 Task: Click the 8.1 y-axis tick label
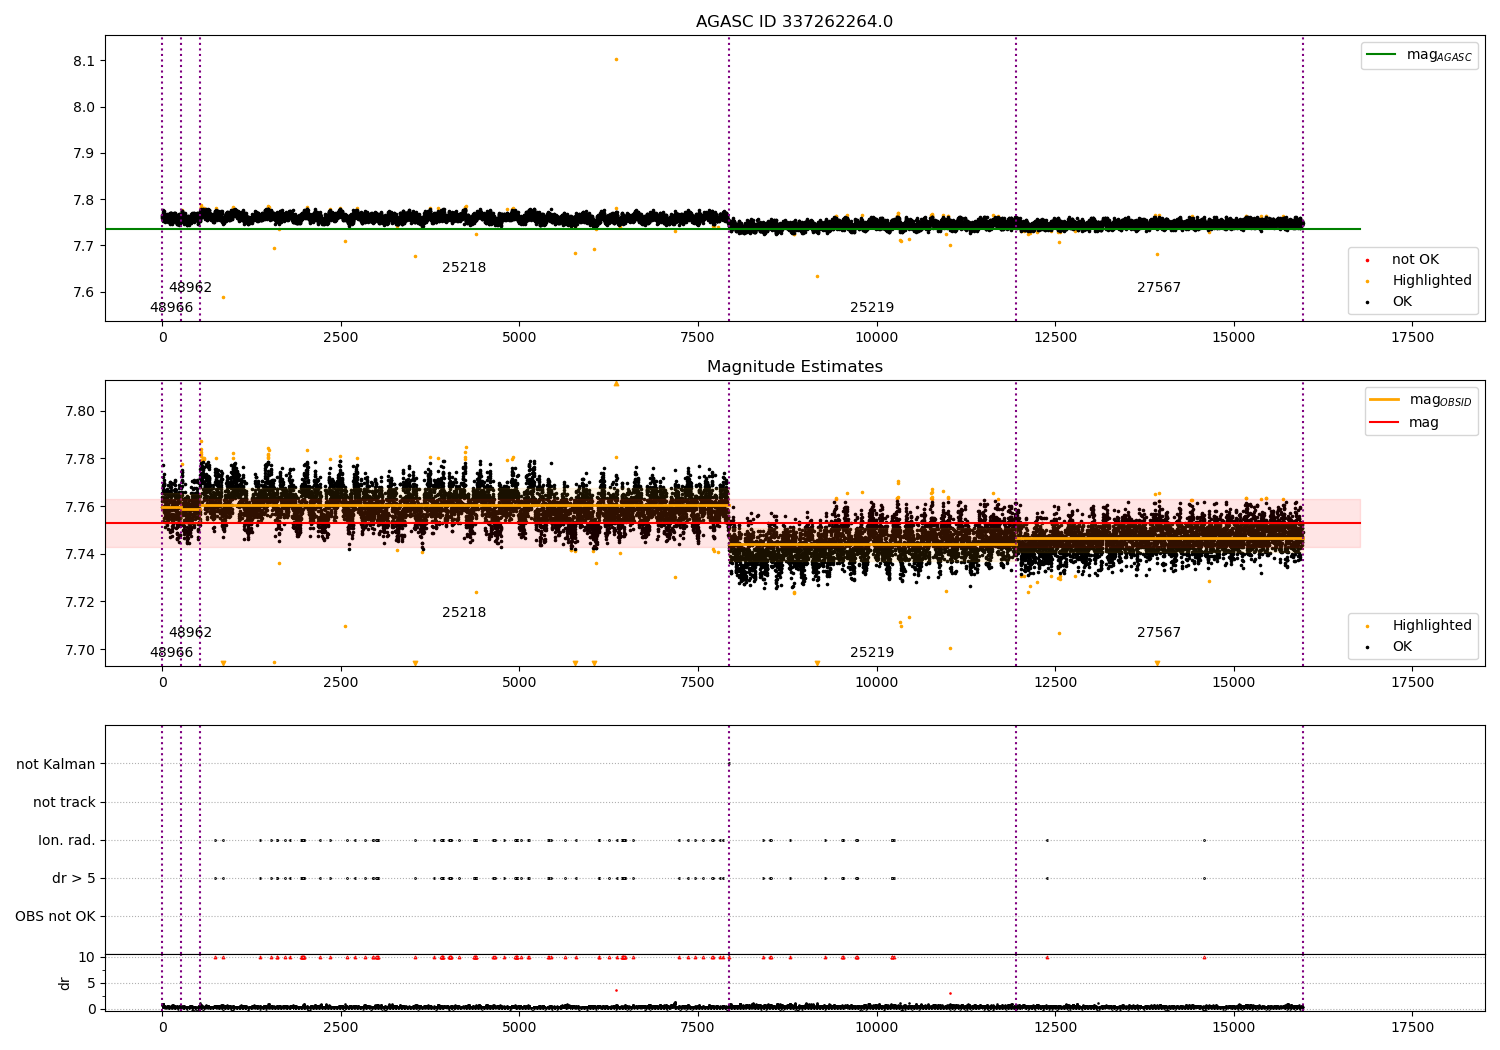tap(84, 61)
